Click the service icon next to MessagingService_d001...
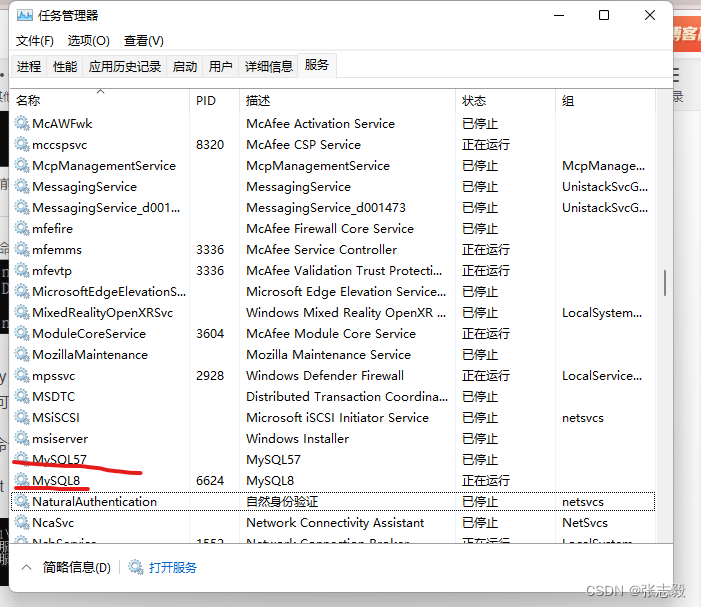 22,207
